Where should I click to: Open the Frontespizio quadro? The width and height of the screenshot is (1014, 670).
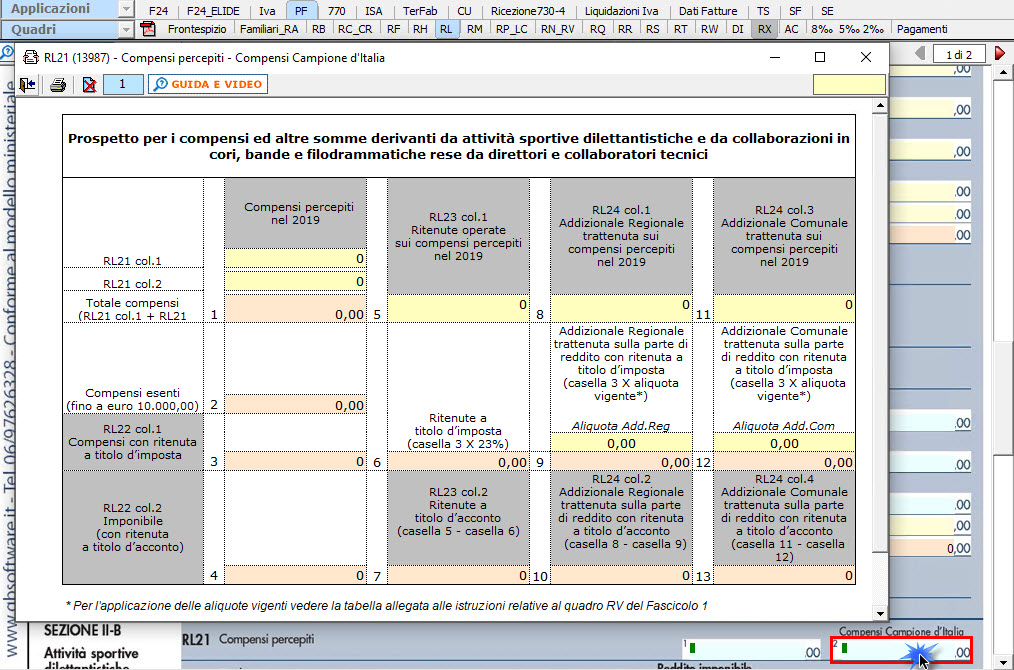pyautogui.click(x=197, y=29)
